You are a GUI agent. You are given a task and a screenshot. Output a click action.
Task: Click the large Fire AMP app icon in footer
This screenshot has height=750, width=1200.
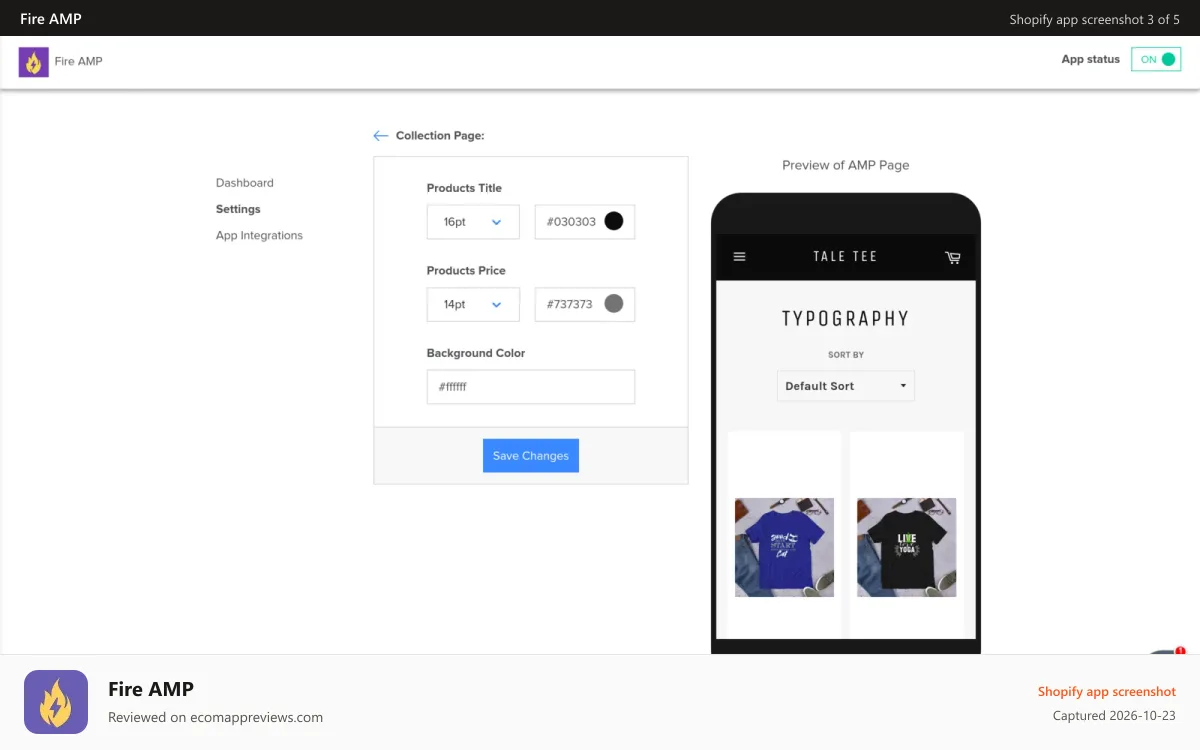(56, 702)
